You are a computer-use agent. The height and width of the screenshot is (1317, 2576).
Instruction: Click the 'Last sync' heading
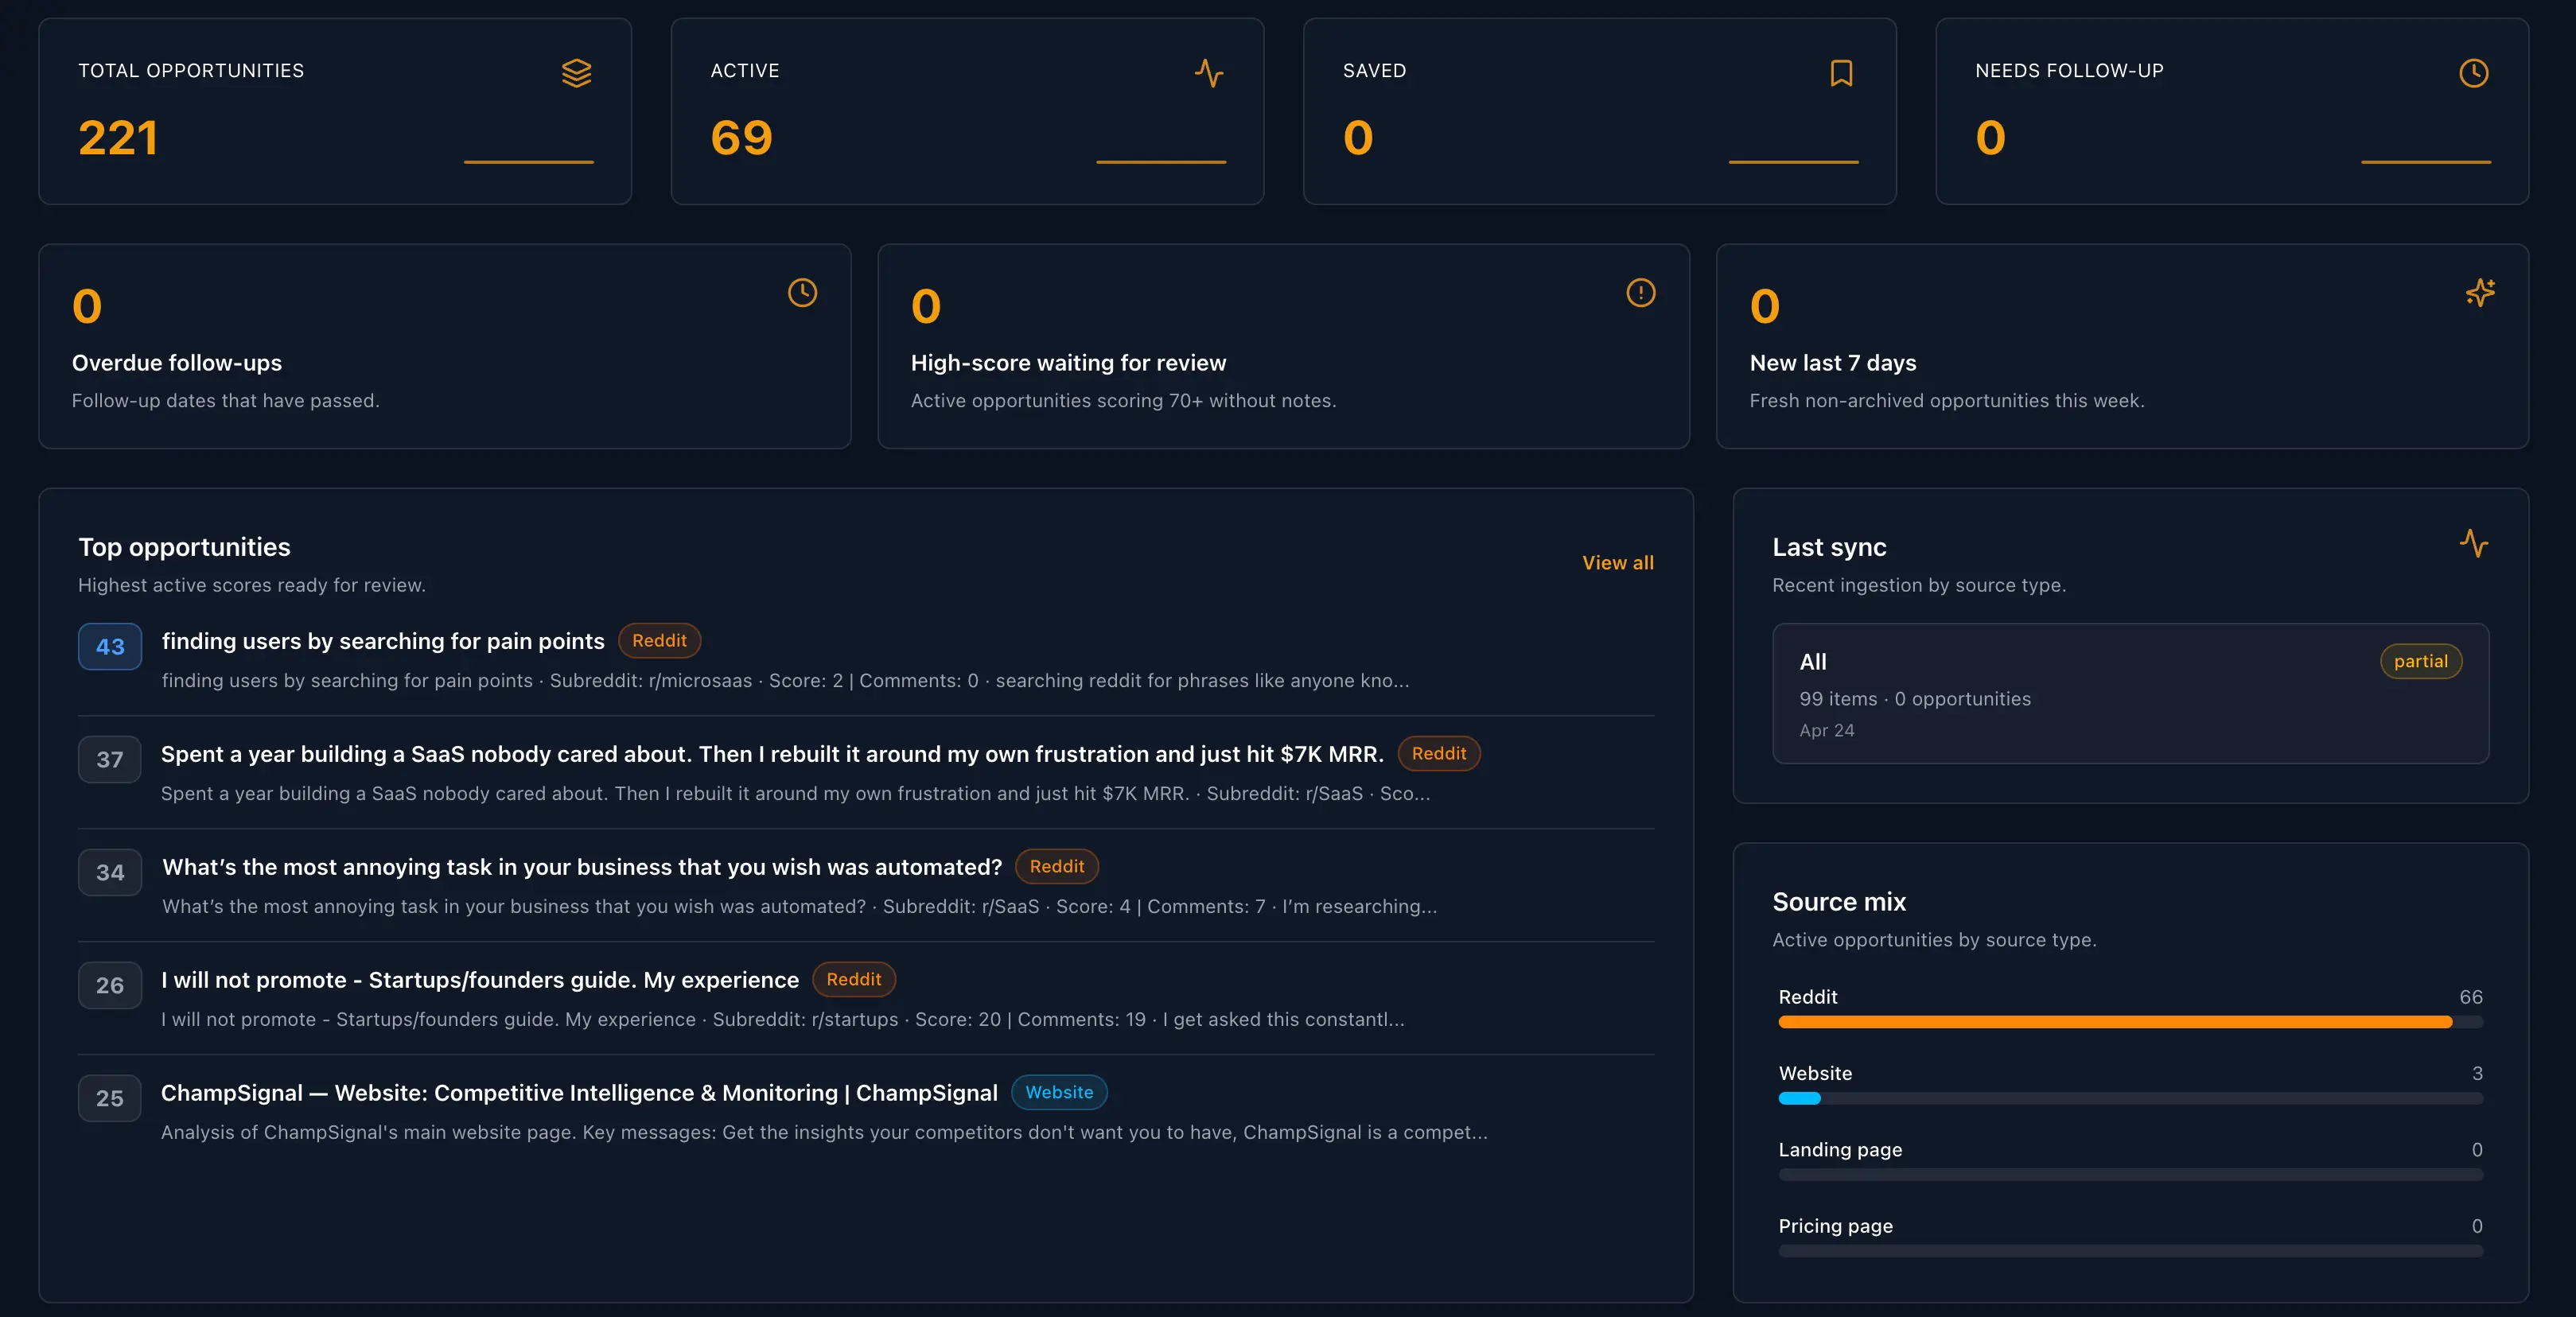point(1828,548)
